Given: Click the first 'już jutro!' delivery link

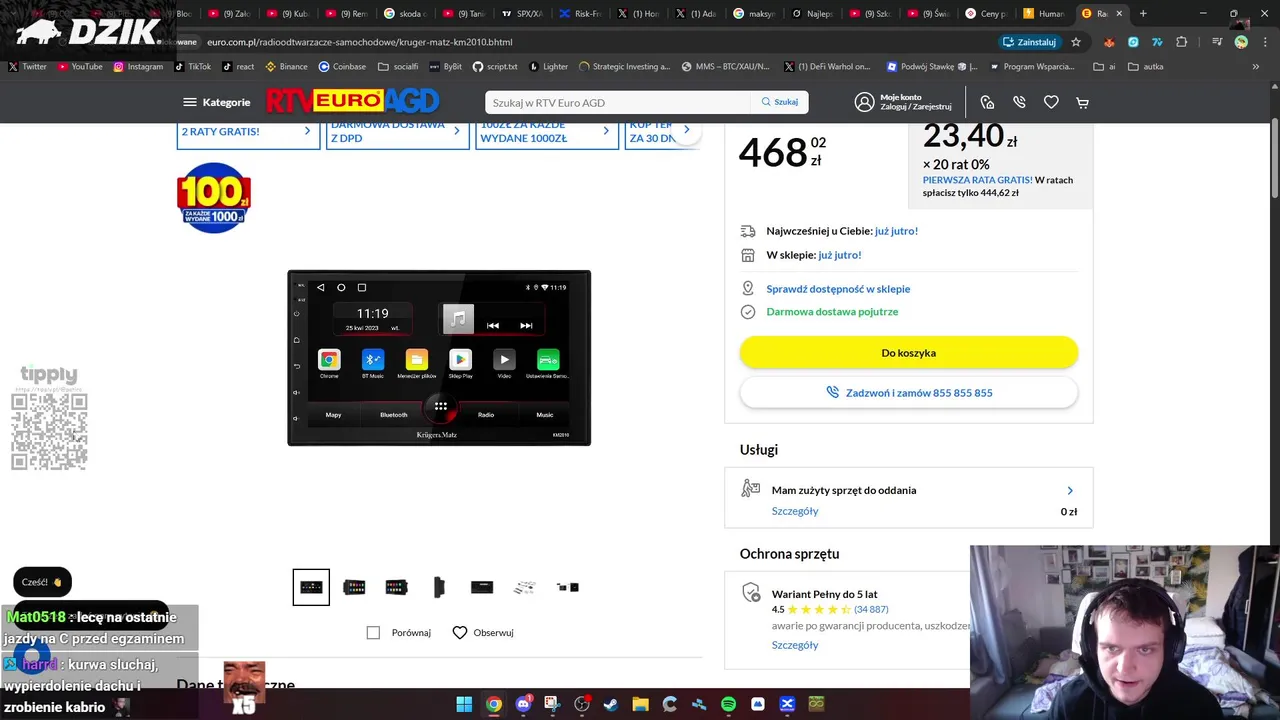Looking at the screenshot, I should (x=896, y=231).
